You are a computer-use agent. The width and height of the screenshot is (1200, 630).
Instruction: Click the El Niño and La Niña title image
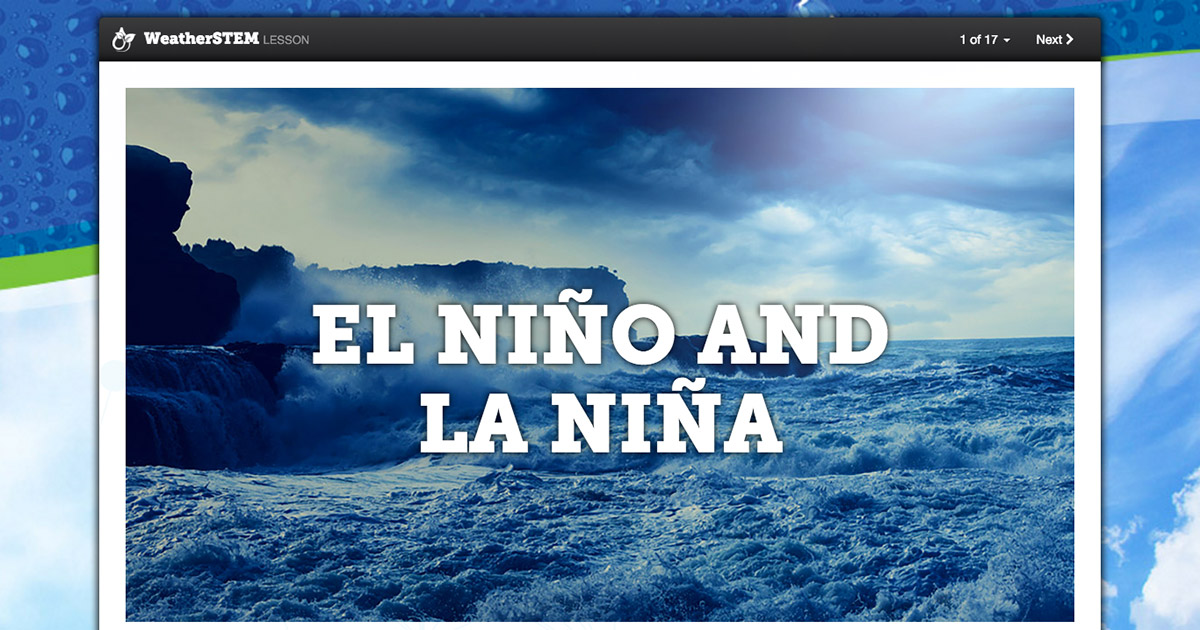(x=600, y=360)
